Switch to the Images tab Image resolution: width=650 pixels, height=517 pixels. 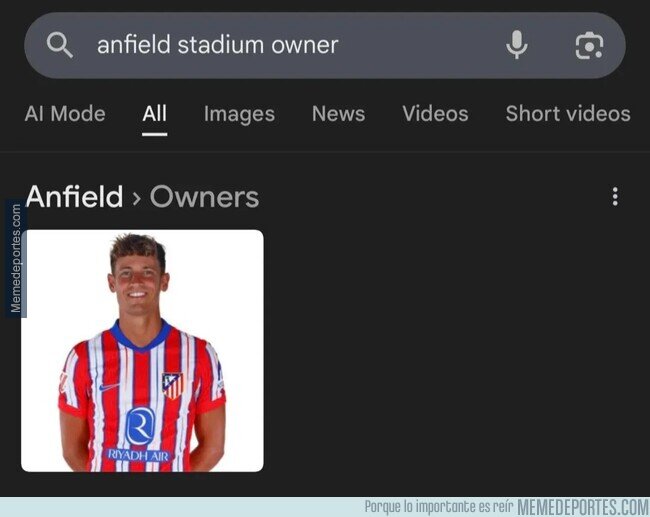pyautogui.click(x=239, y=114)
